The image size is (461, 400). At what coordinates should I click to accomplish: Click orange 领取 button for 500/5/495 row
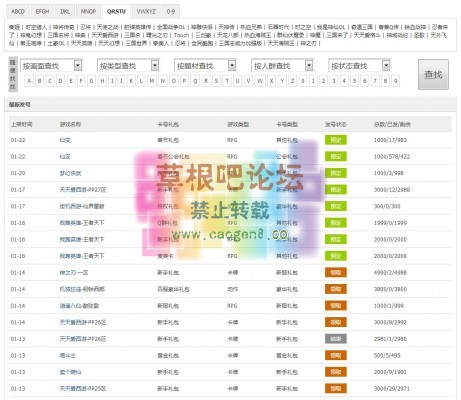336,356
